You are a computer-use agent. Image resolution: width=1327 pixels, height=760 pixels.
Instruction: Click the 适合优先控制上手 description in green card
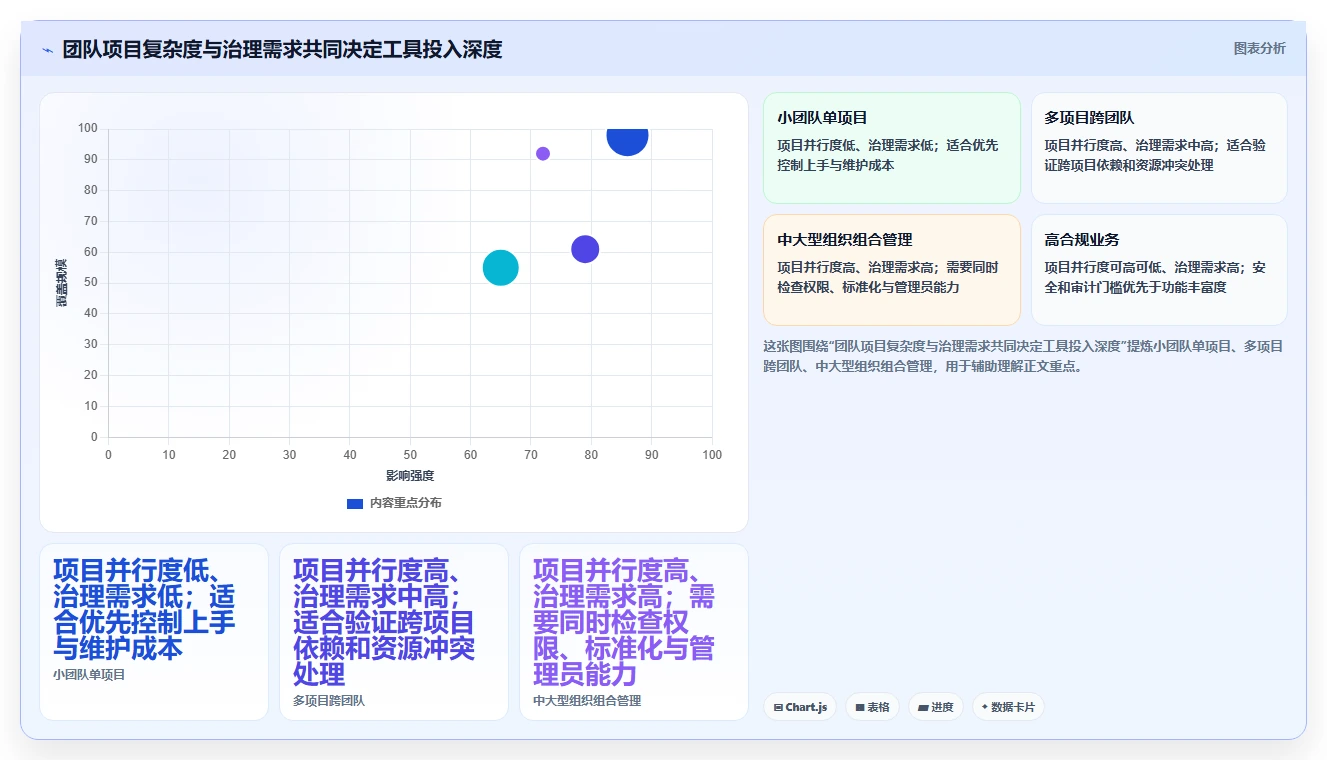tap(887, 155)
